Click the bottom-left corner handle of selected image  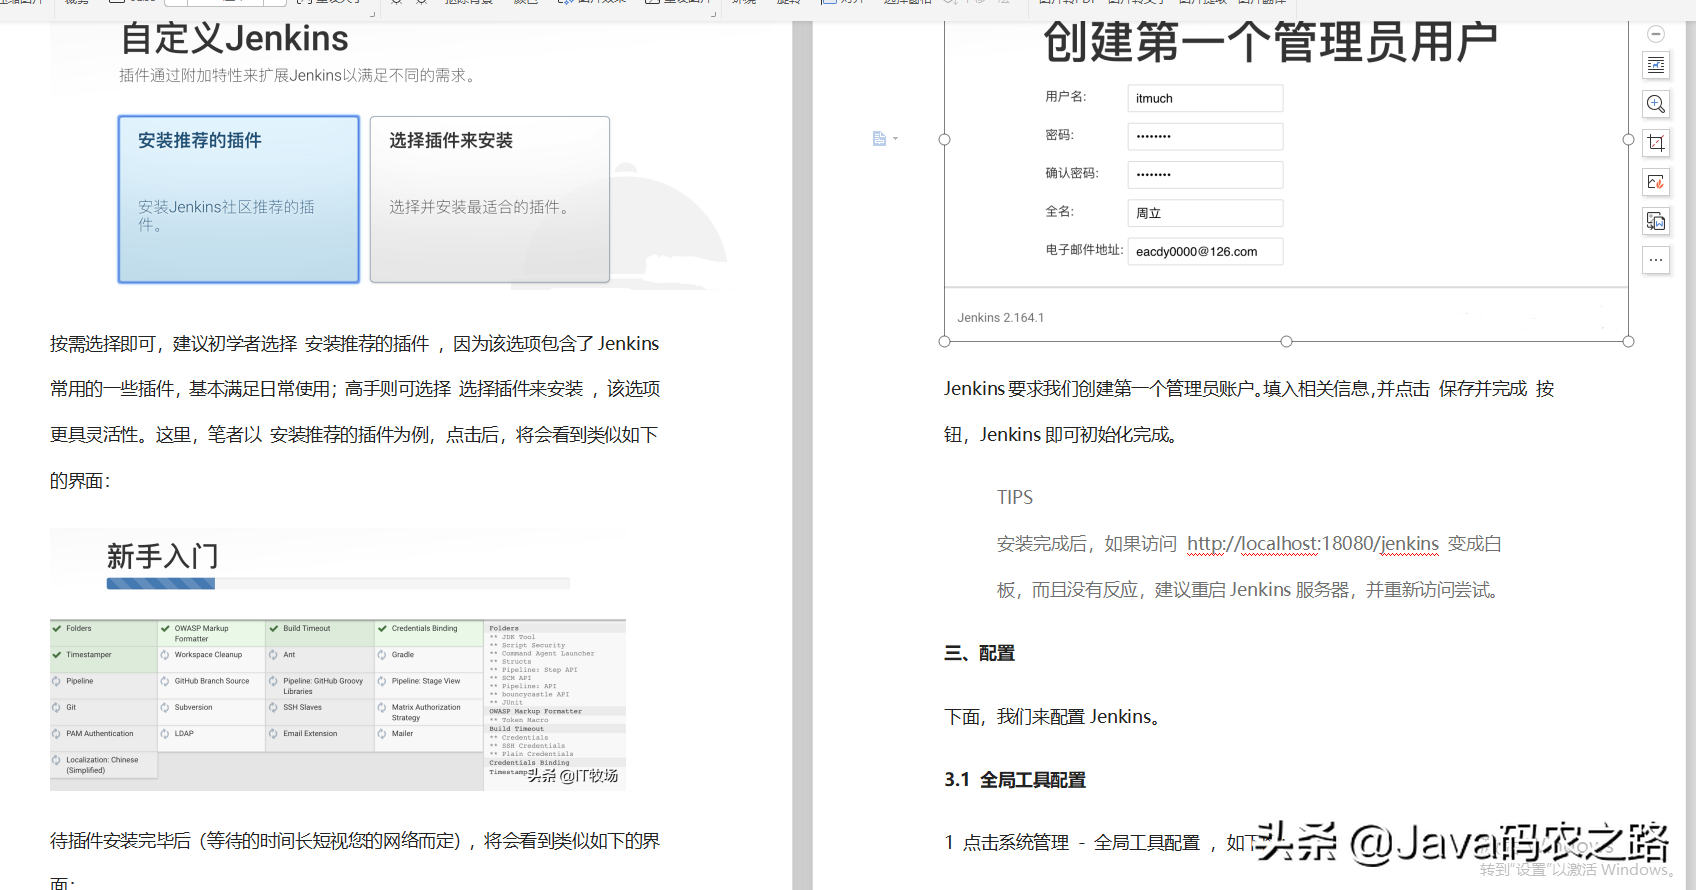[x=944, y=342]
